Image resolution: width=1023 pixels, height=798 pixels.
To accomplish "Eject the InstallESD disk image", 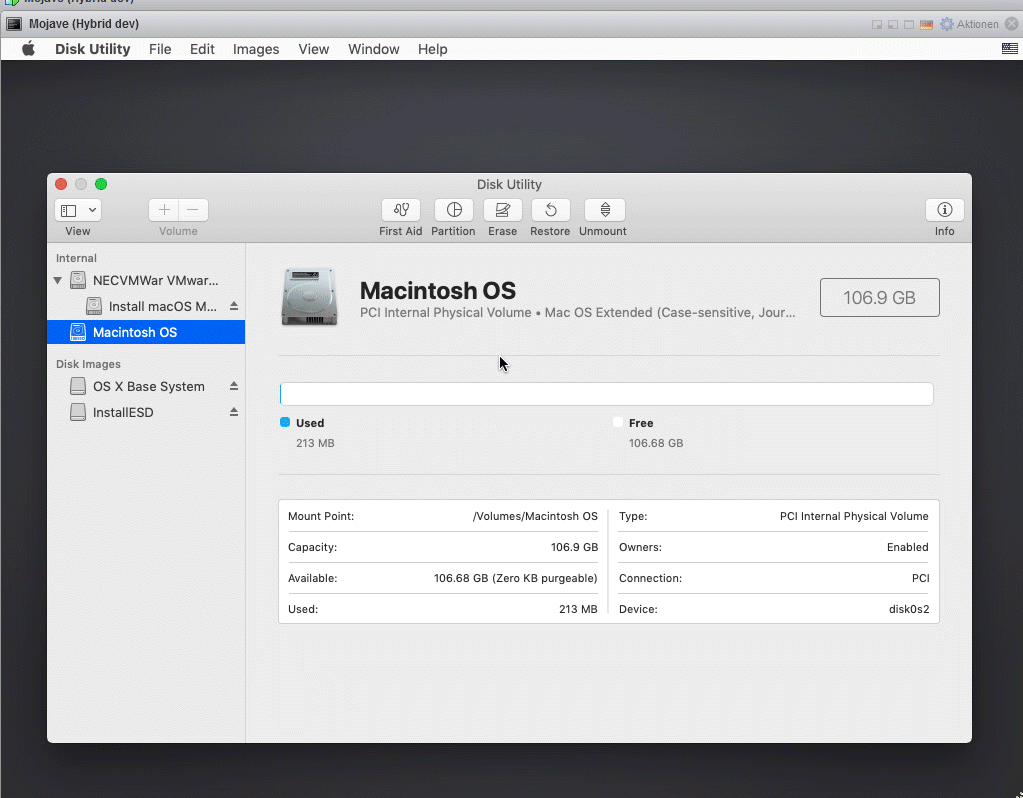I will pyautogui.click(x=234, y=412).
